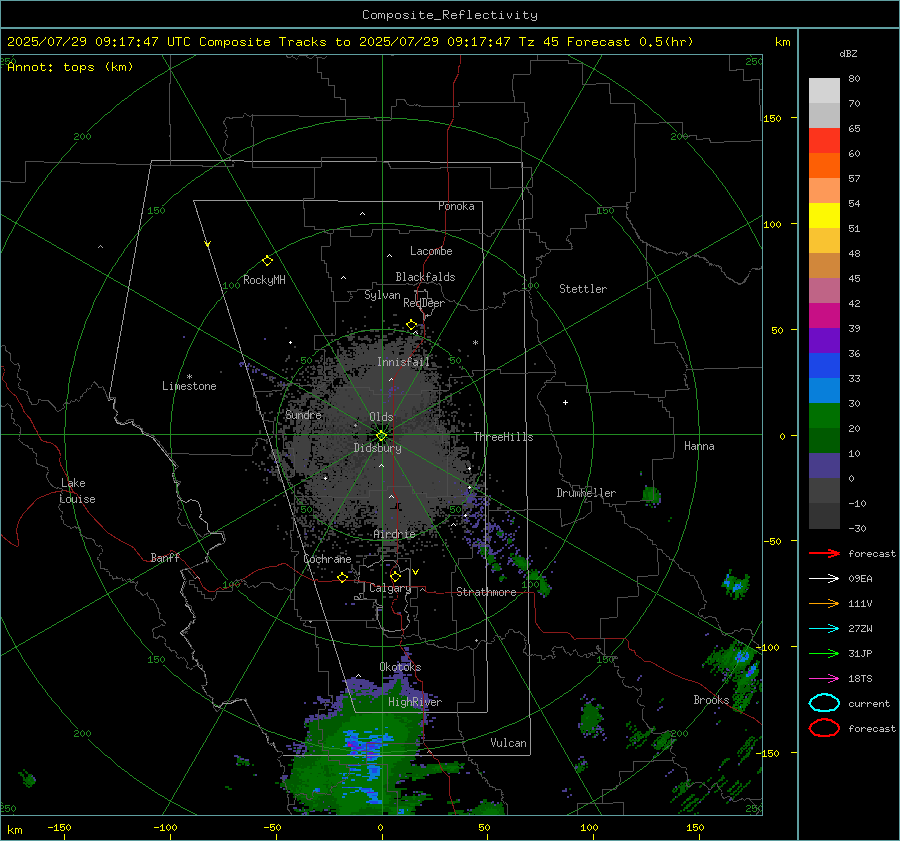Click the 51 dBZ yellow color swatch
Image resolution: width=900 pixels, height=841 pixels.
coord(824,216)
